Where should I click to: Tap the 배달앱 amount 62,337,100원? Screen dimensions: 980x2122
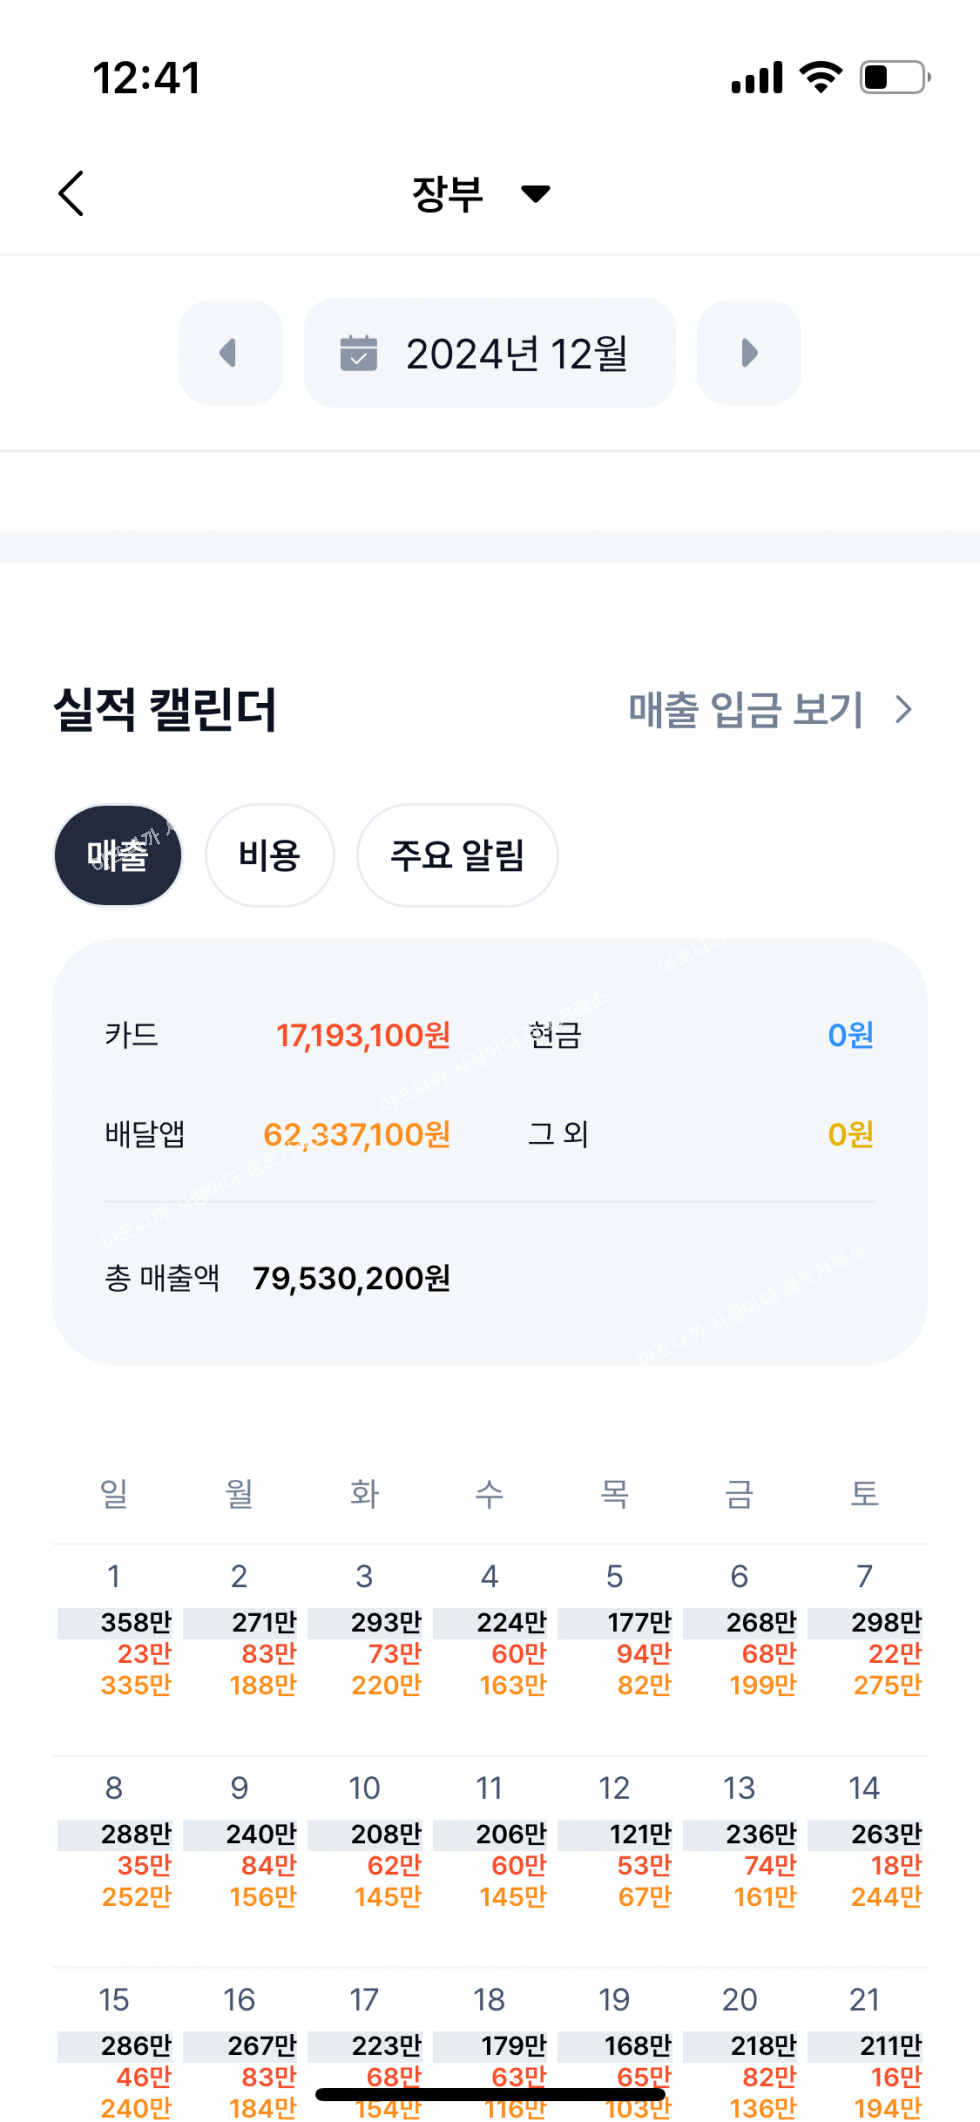click(x=357, y=1135)
